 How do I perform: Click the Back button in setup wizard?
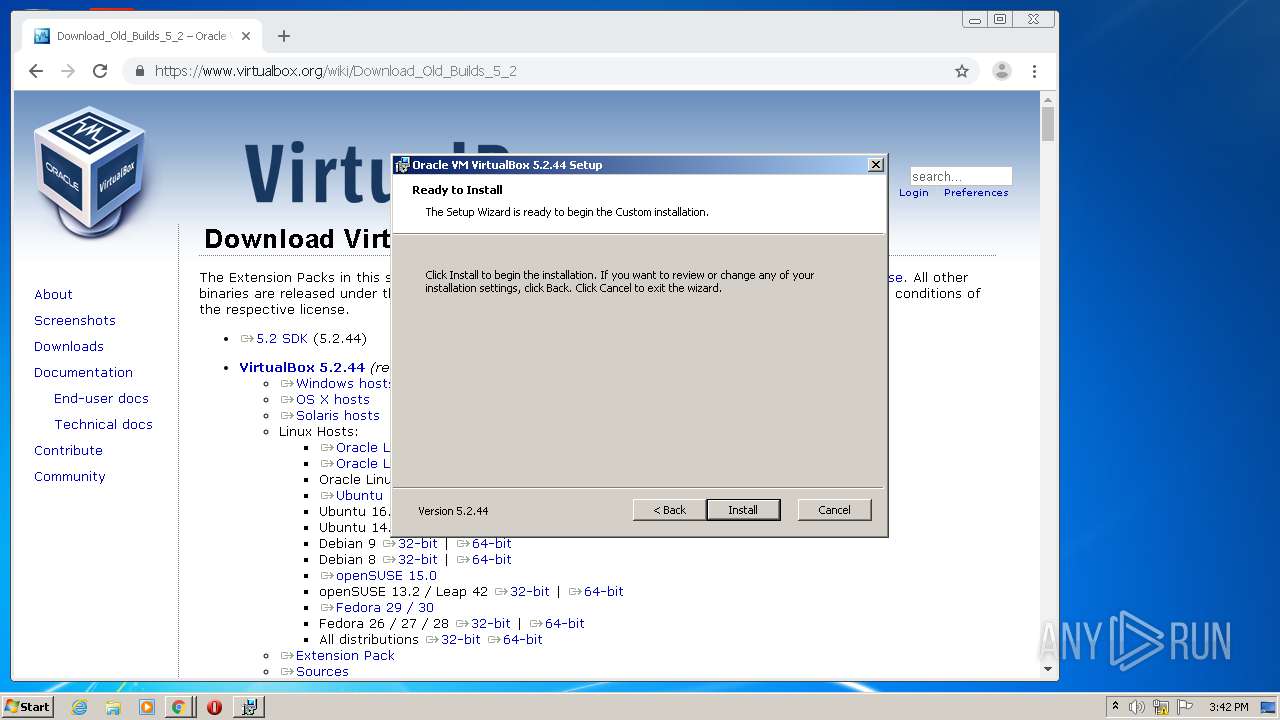670,510
